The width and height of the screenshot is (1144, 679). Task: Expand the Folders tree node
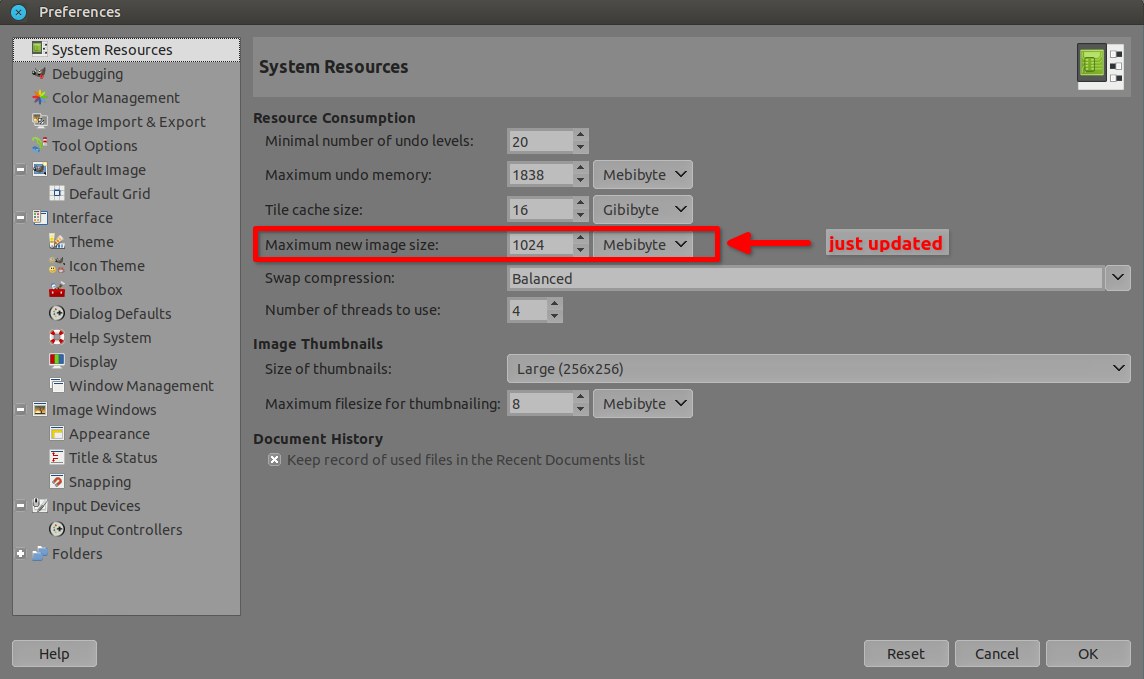(x=20, y=554)
